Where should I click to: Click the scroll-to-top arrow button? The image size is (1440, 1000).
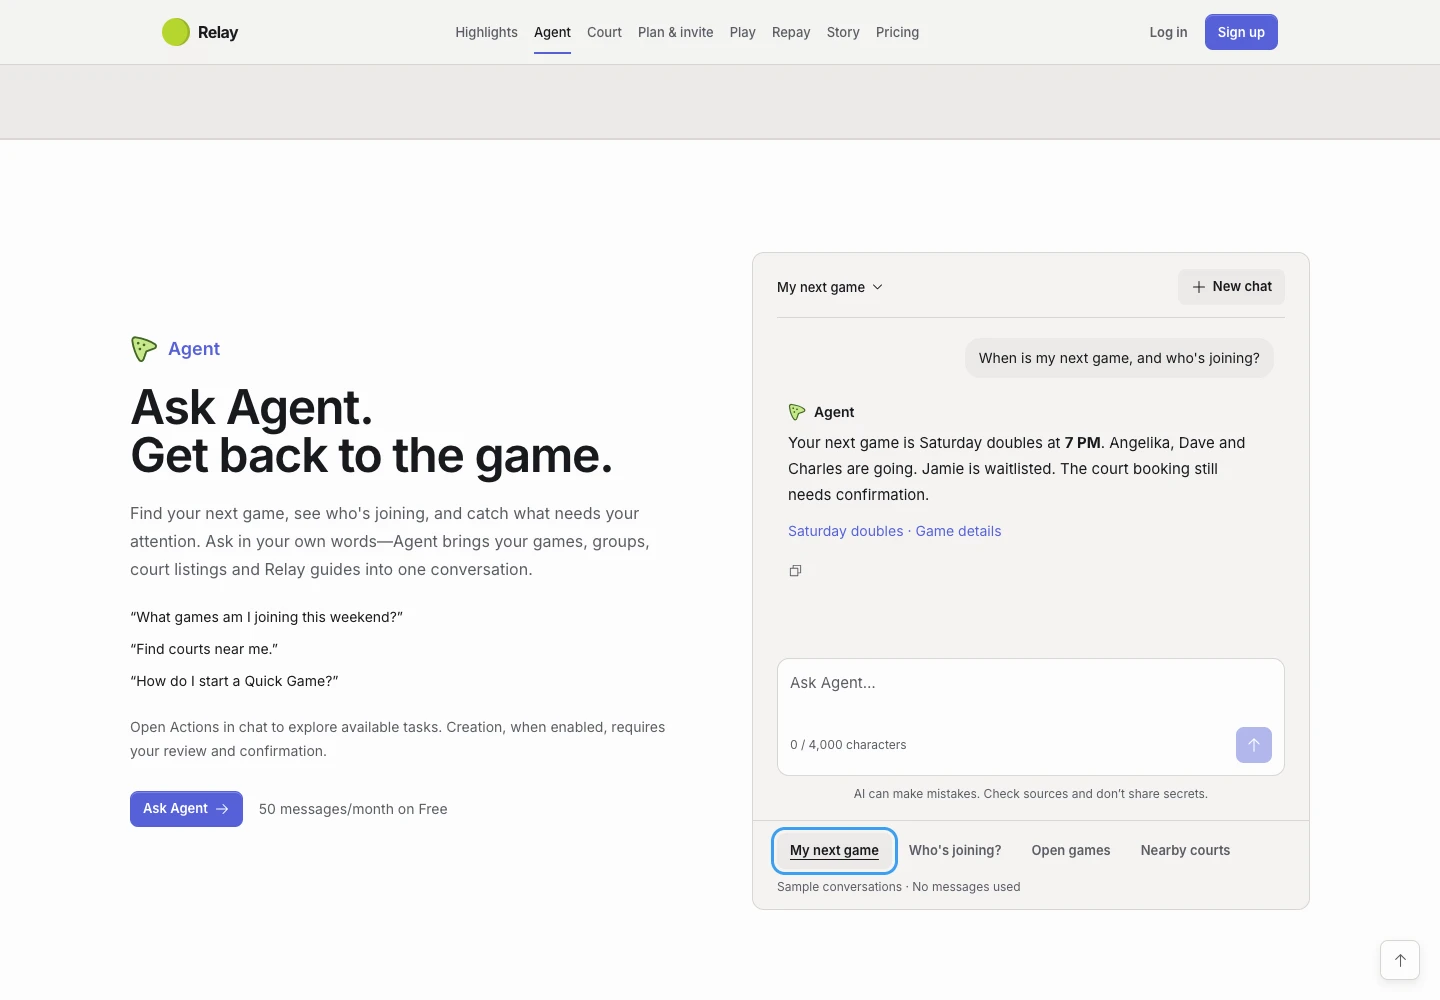(x=1400, y=960)
